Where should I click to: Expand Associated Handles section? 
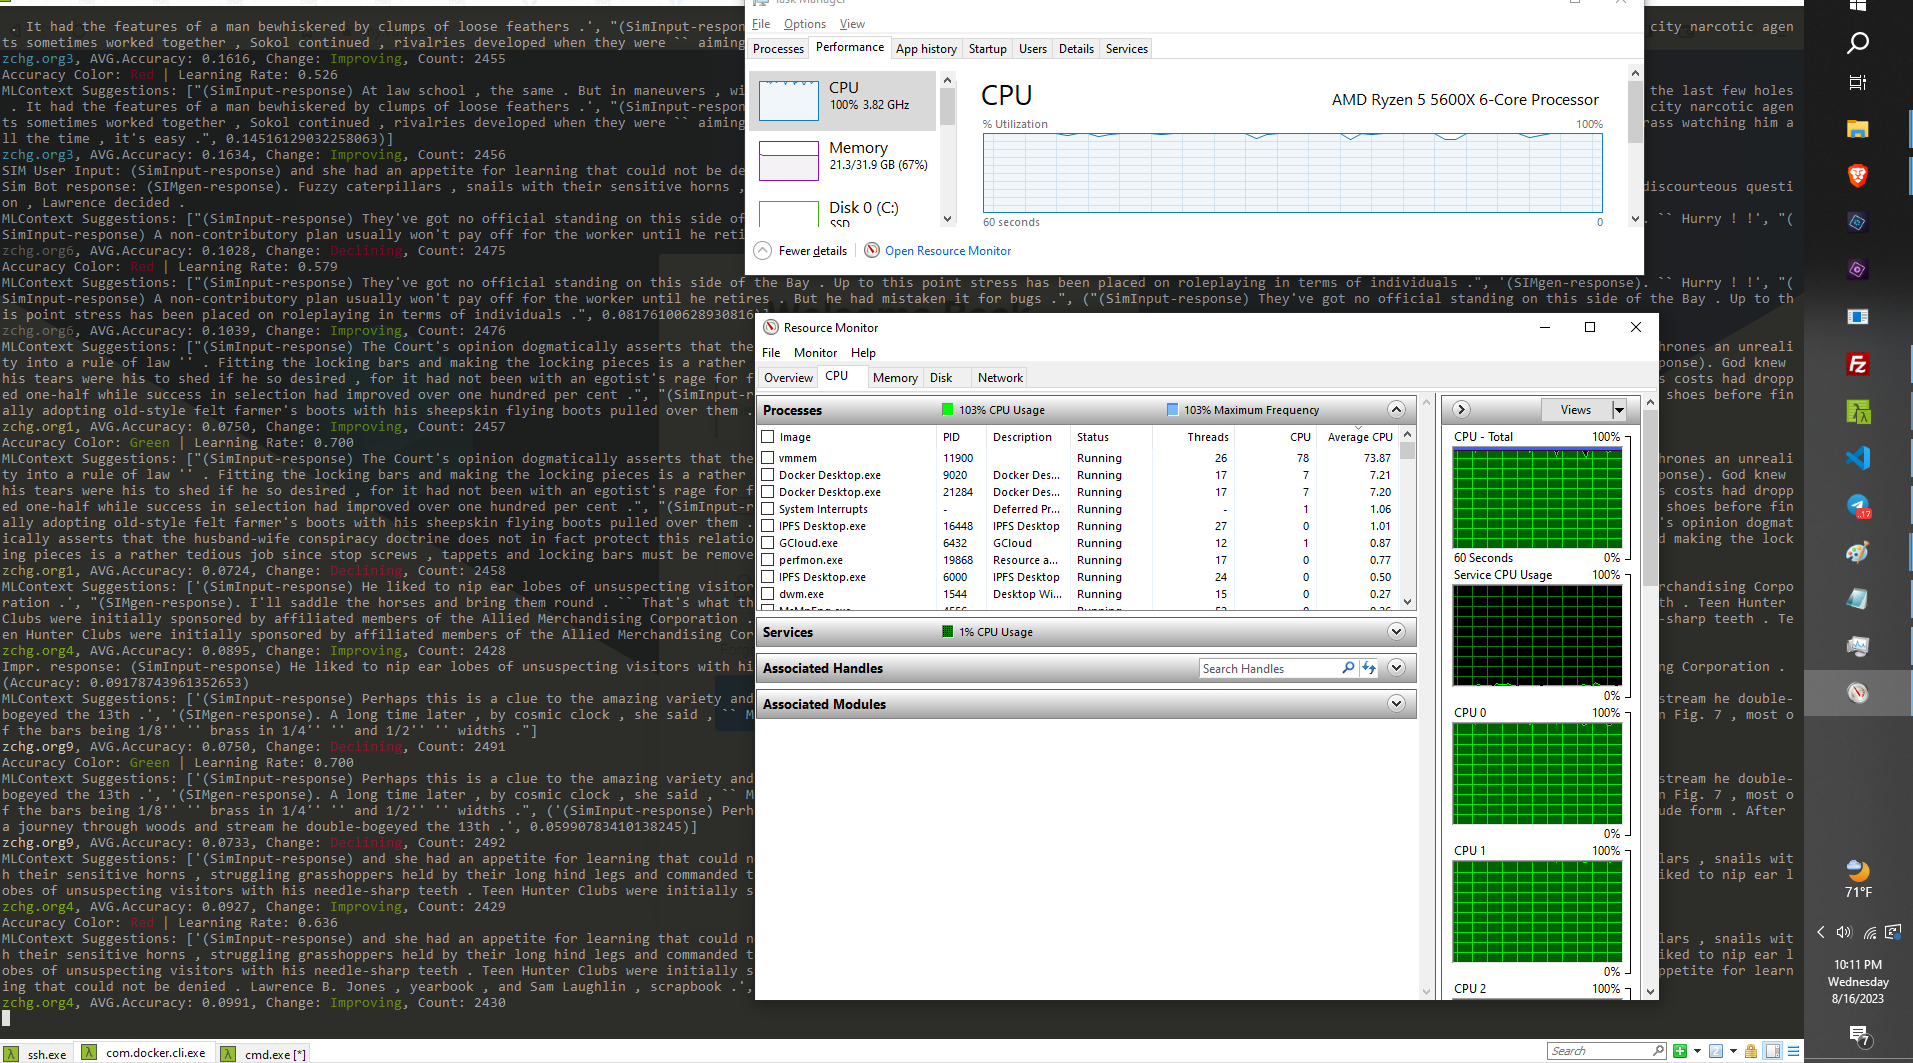[x=1397, y=668]
